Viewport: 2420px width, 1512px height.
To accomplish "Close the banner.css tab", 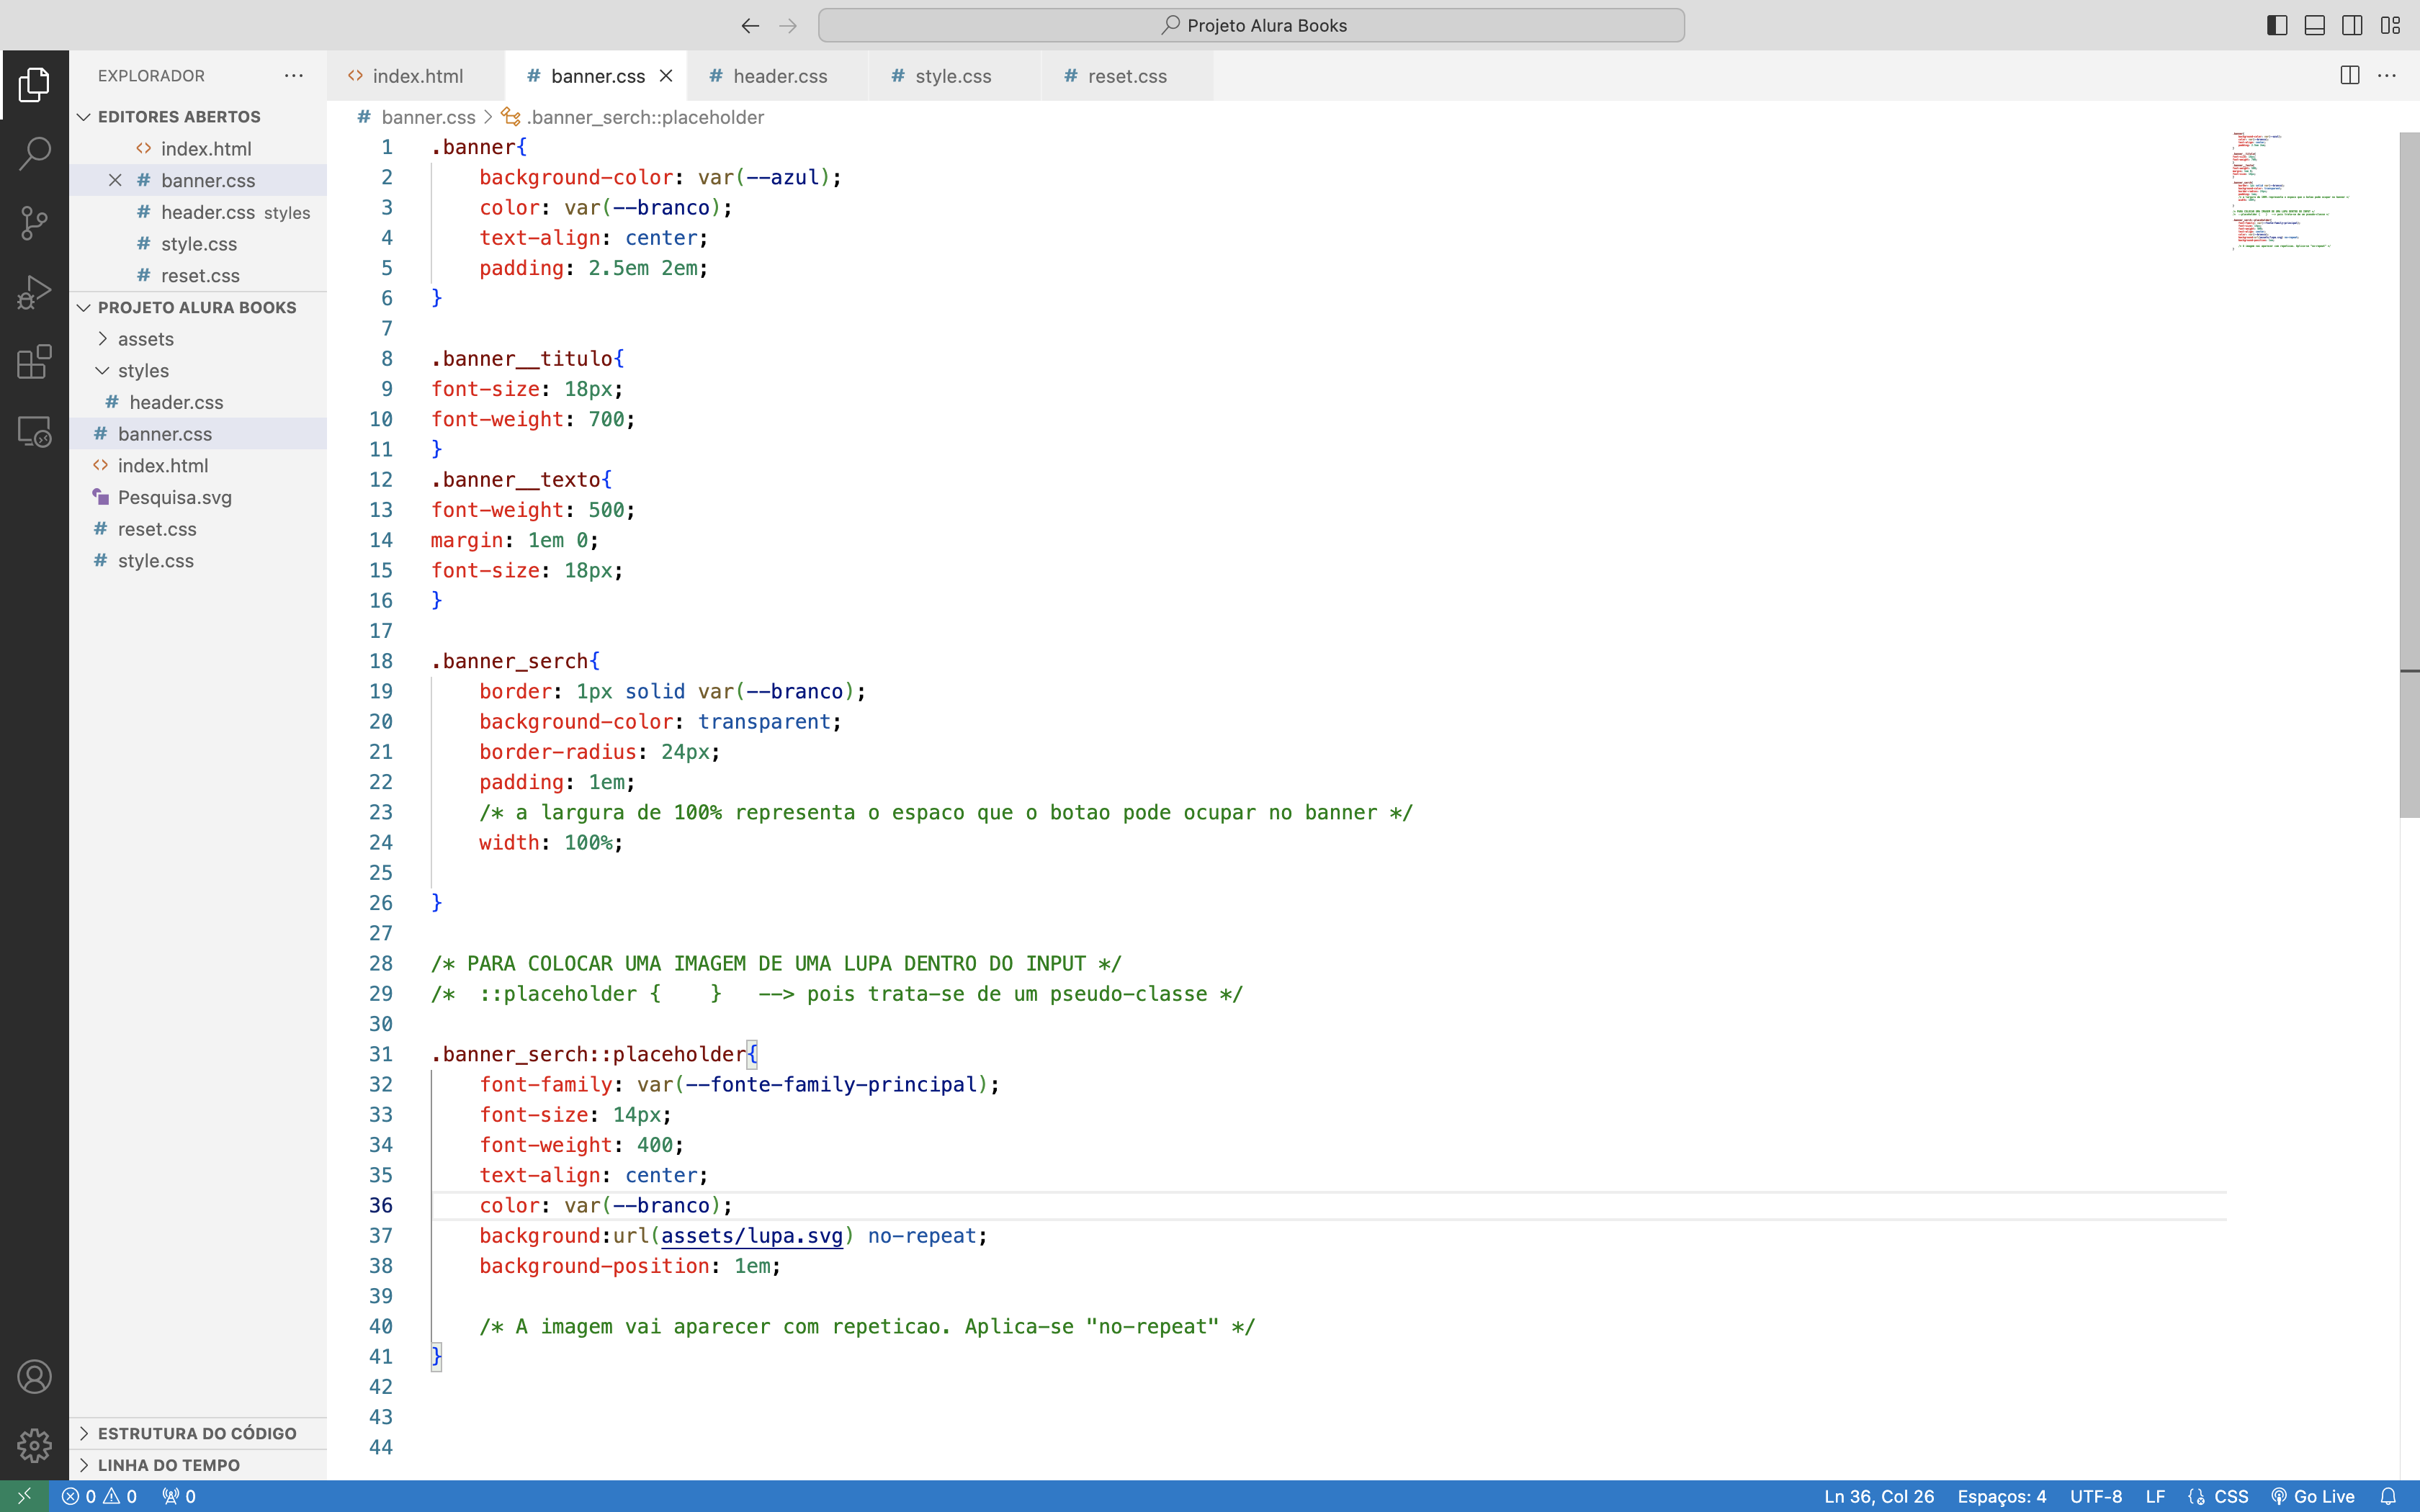I will 666,76.
